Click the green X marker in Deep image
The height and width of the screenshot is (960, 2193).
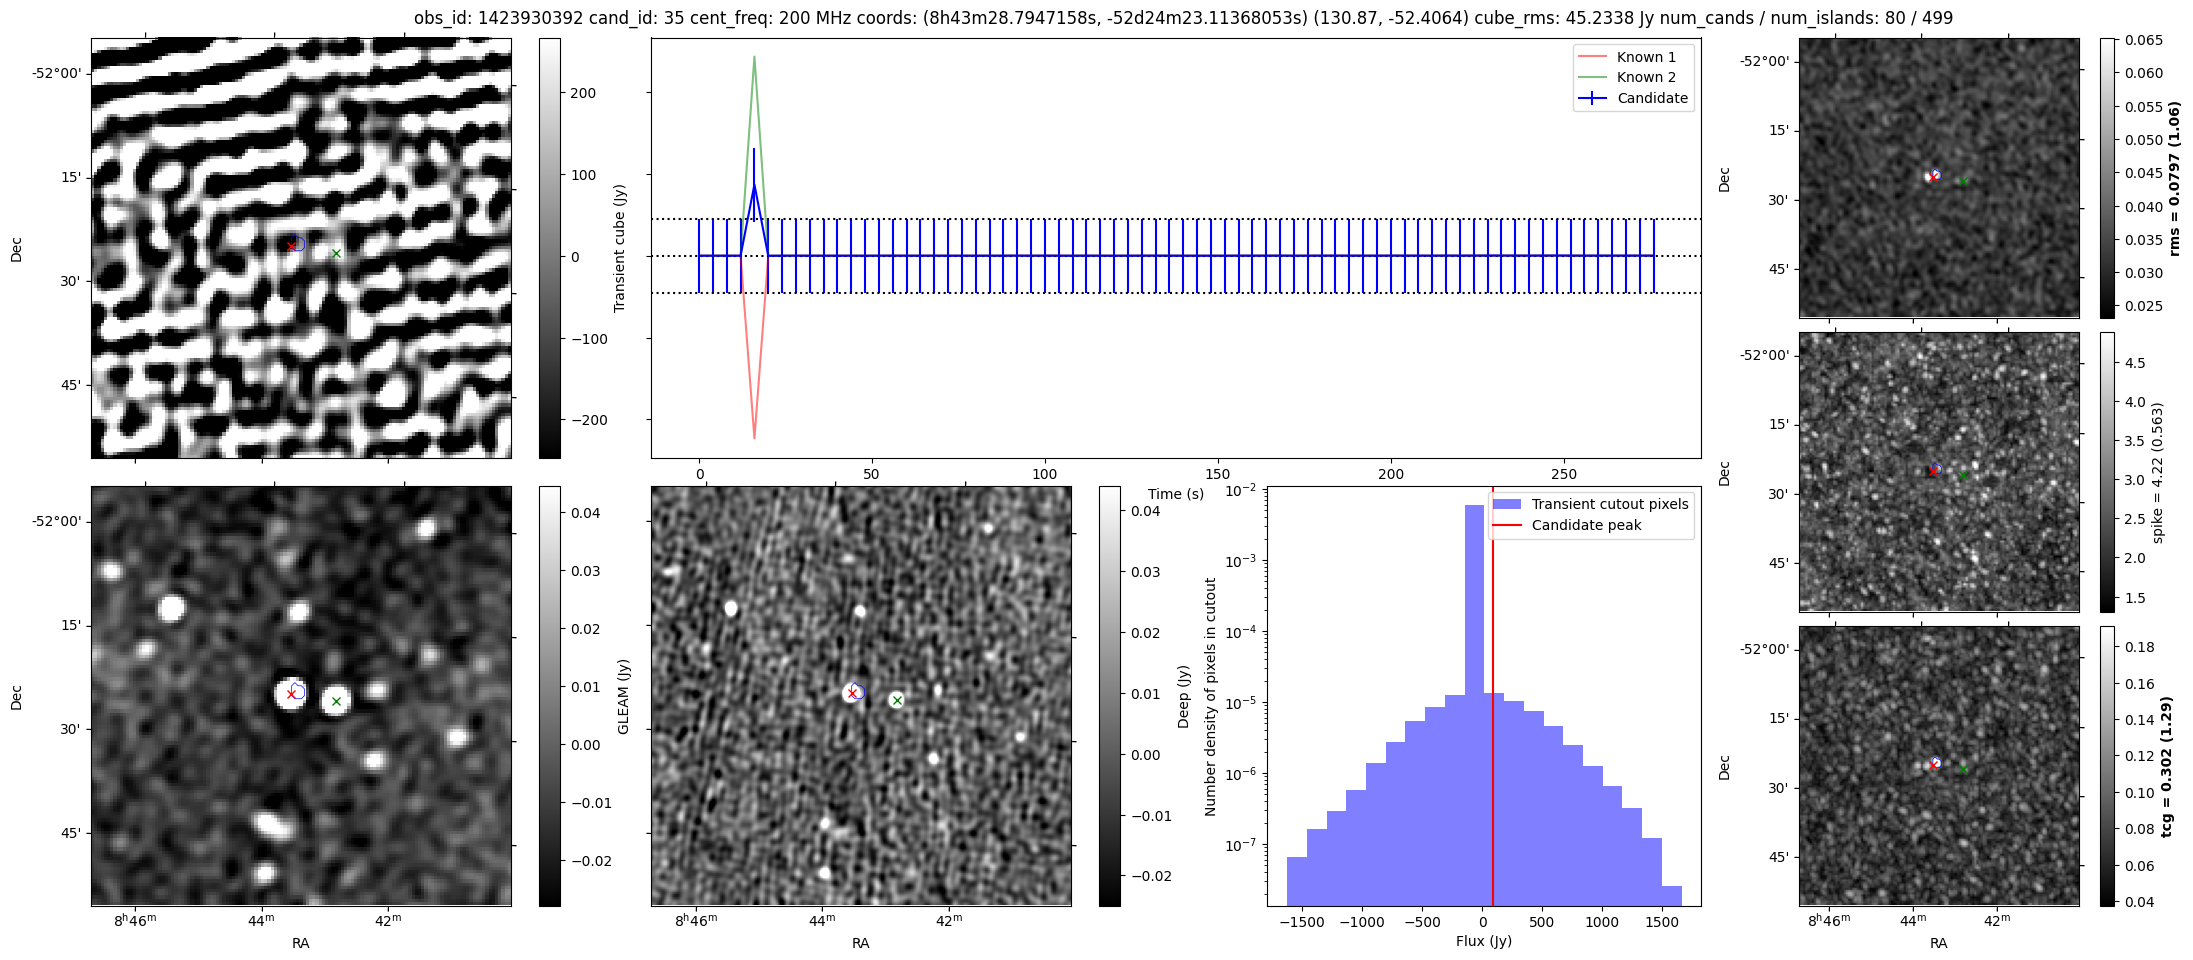(897, 701)
